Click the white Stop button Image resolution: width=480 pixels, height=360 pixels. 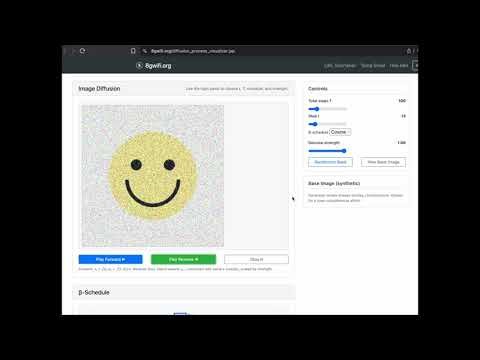[256, 259]
